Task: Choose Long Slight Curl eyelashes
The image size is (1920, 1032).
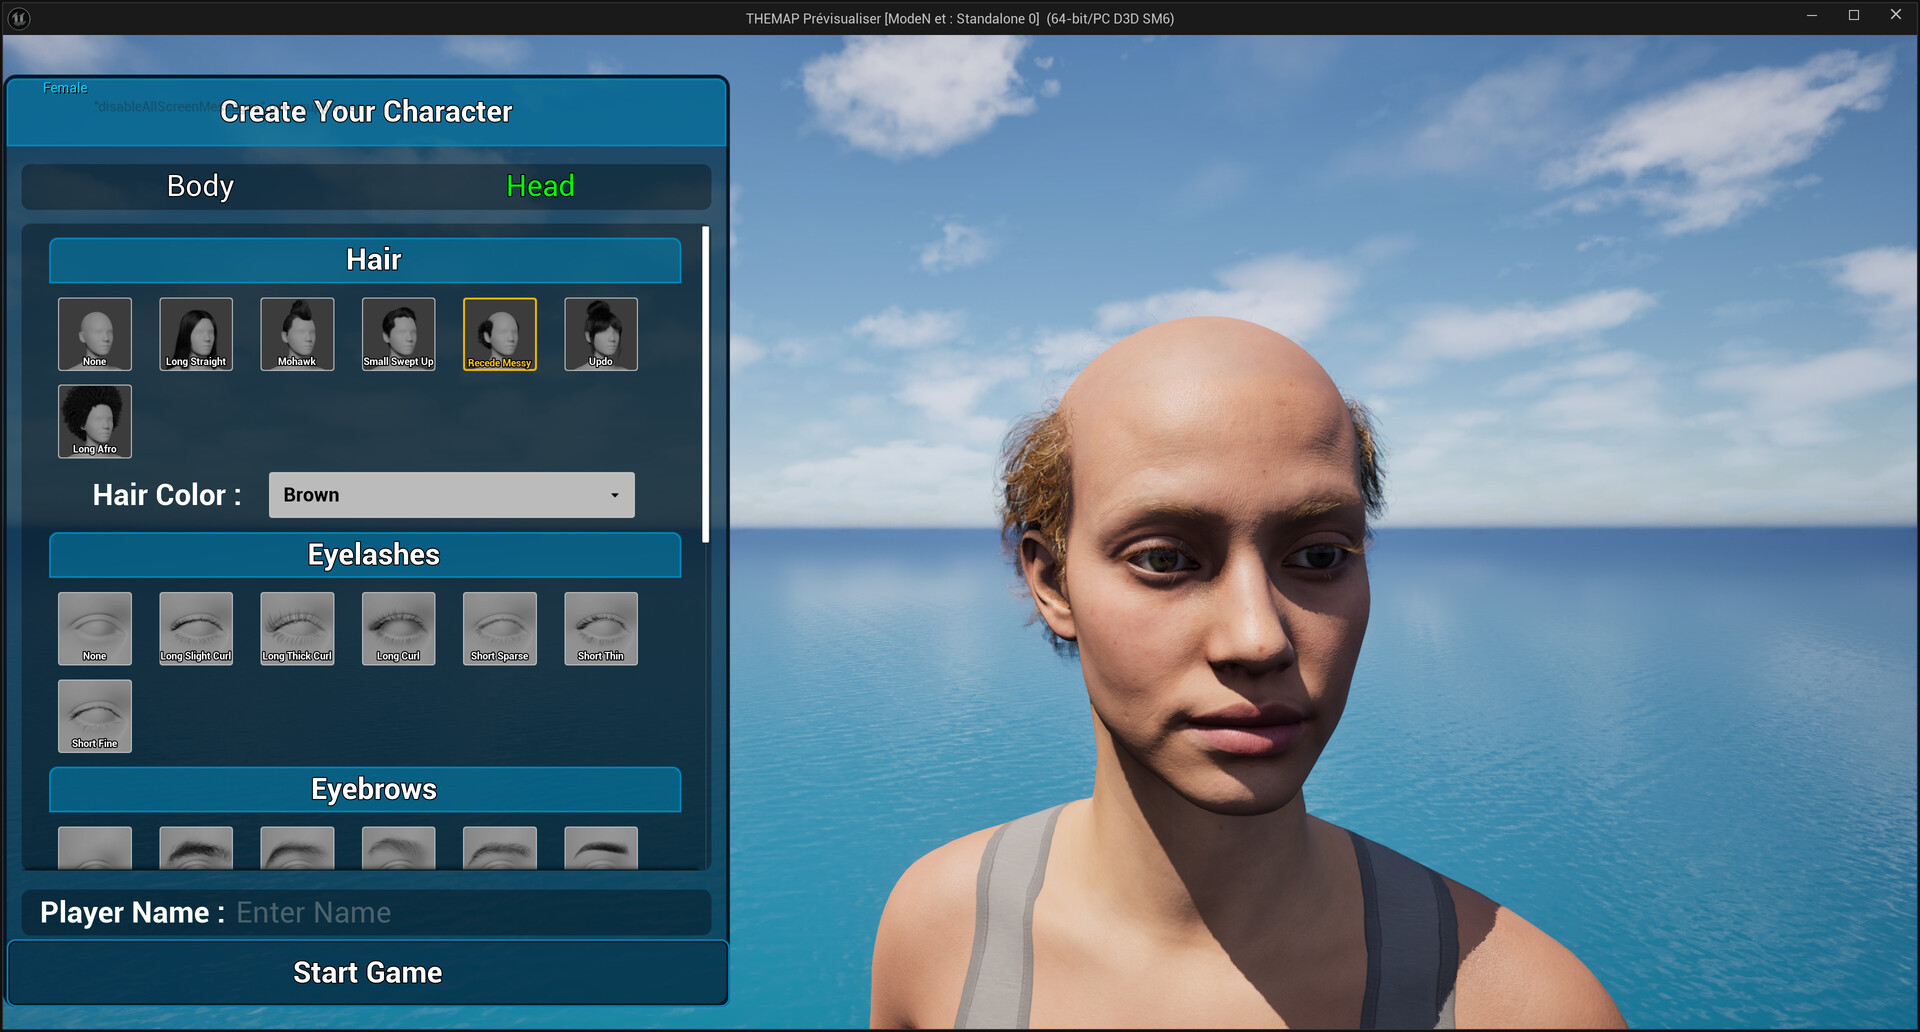Action: click(x=196, y=628)
